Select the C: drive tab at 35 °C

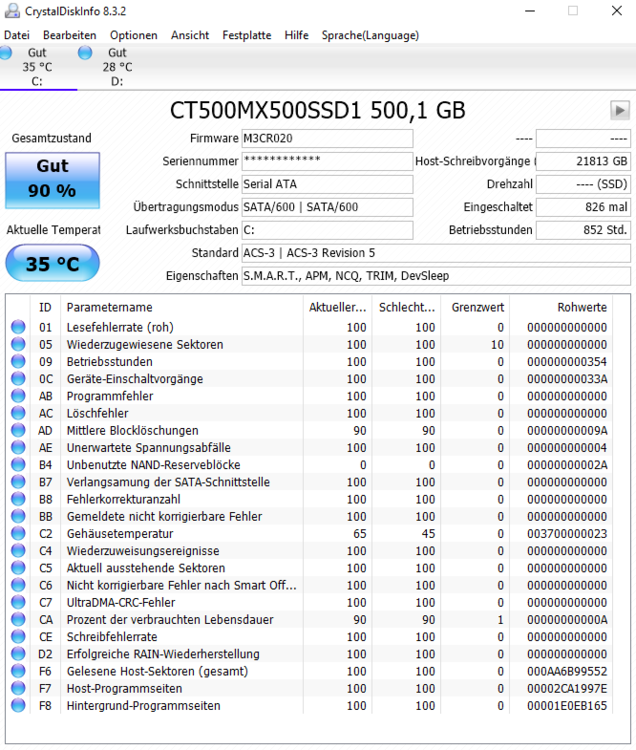pos(37,67)
